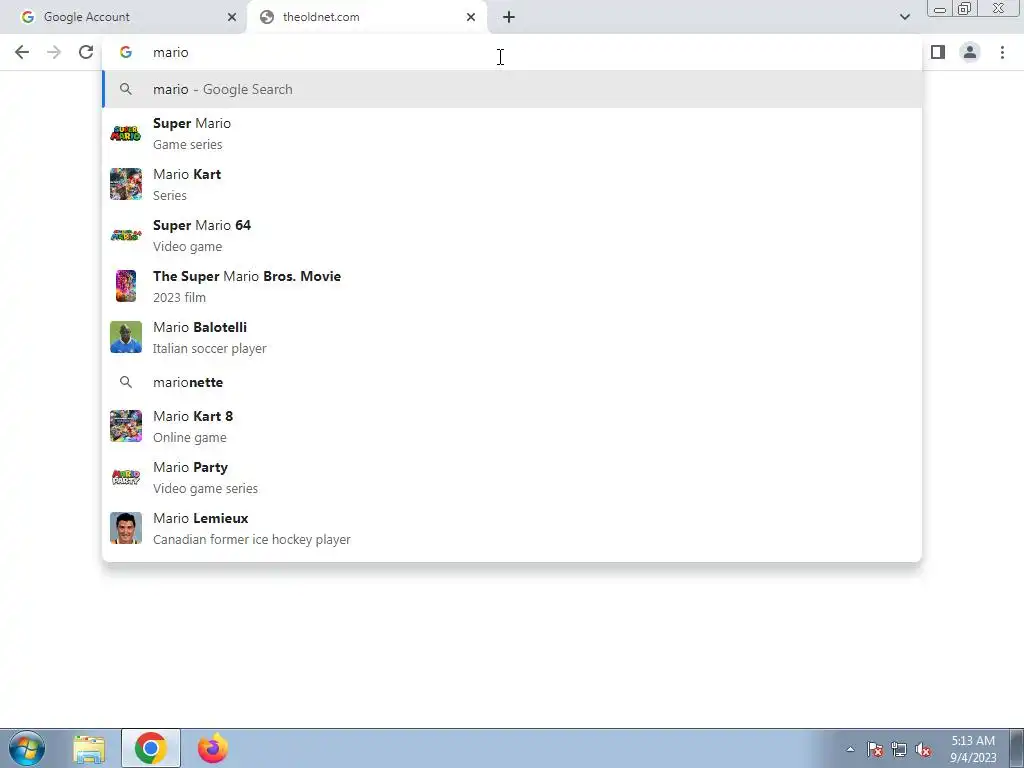Open File Explorer from the taskbar
Viewport: 1024px width, 768px height.
point(89,748)
